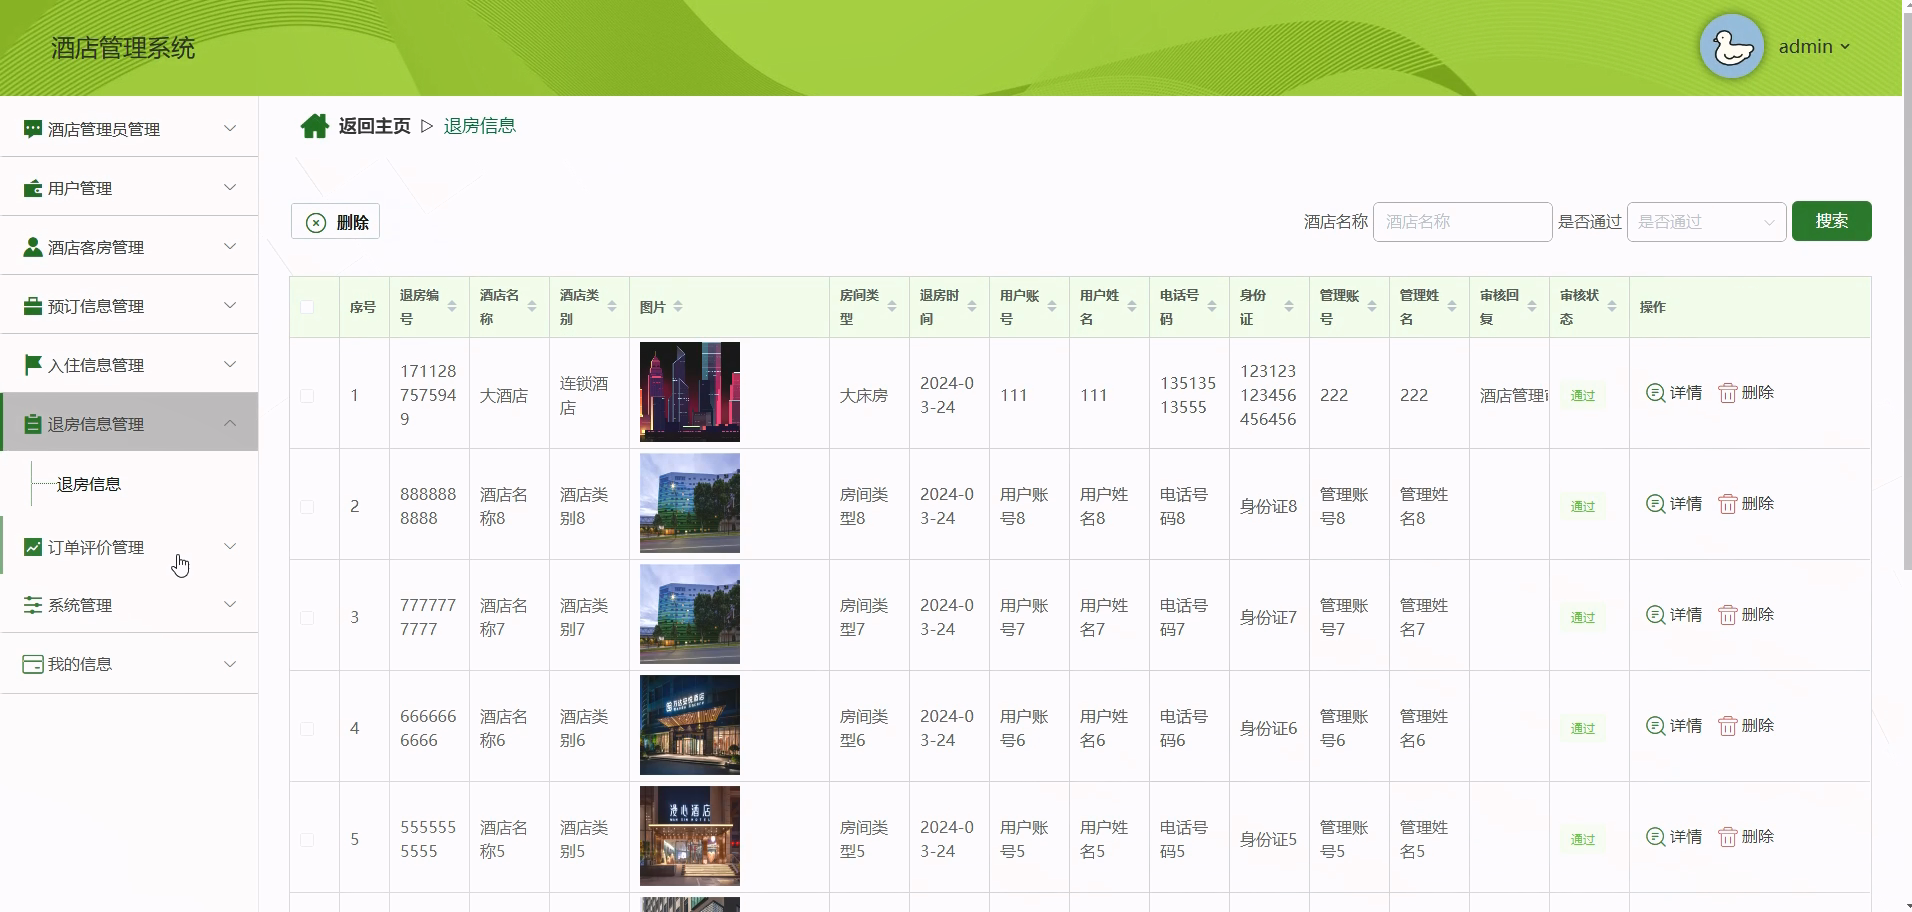Click the green 搜索 button
Viewport: 1912px width, 912px height.
[1831, 221]
